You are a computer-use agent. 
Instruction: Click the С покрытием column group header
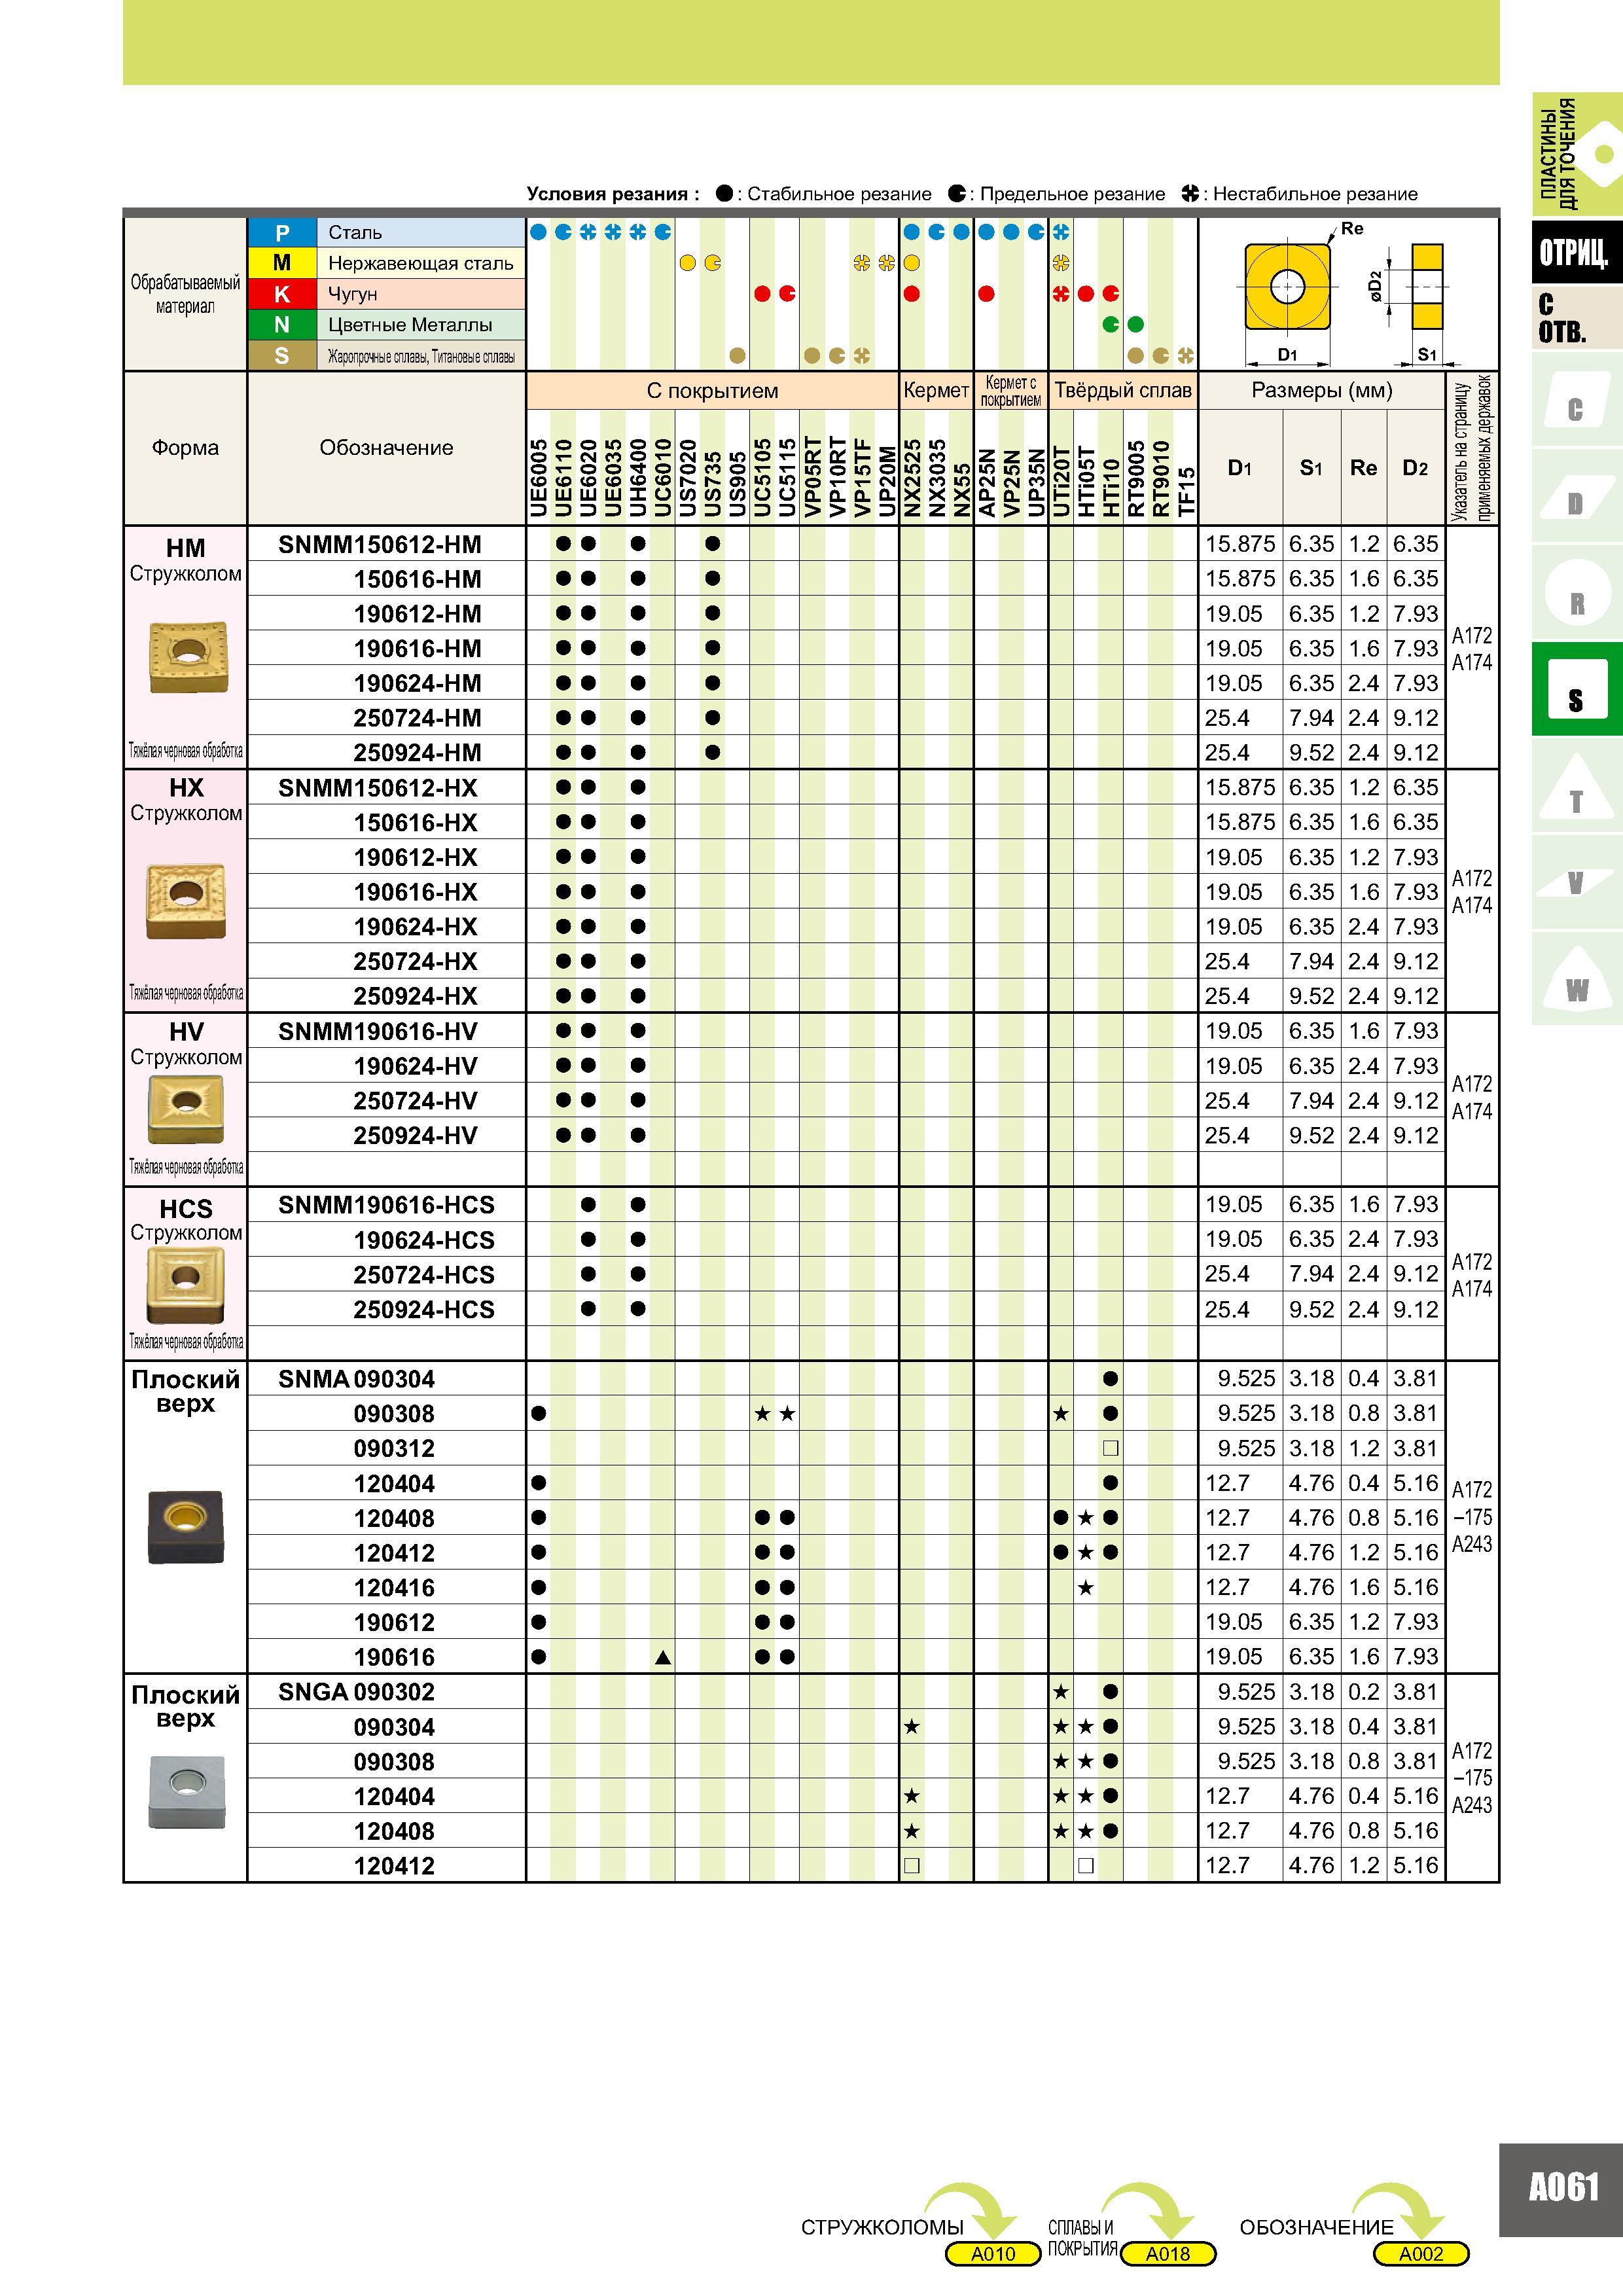pyautogui.click(x=712, y=390)
